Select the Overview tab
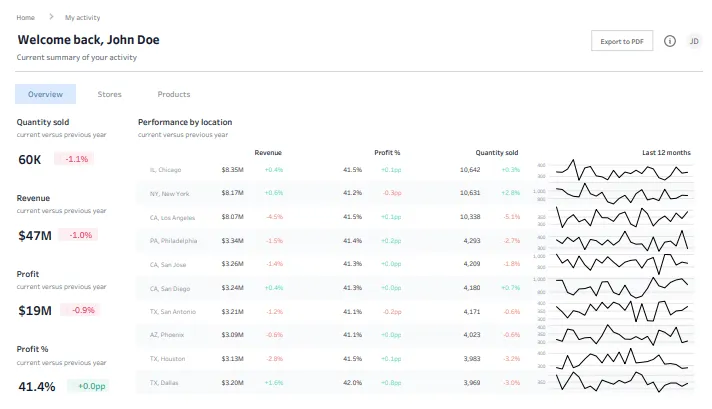This screenshot has height=409, width=712. coord(45,94)
